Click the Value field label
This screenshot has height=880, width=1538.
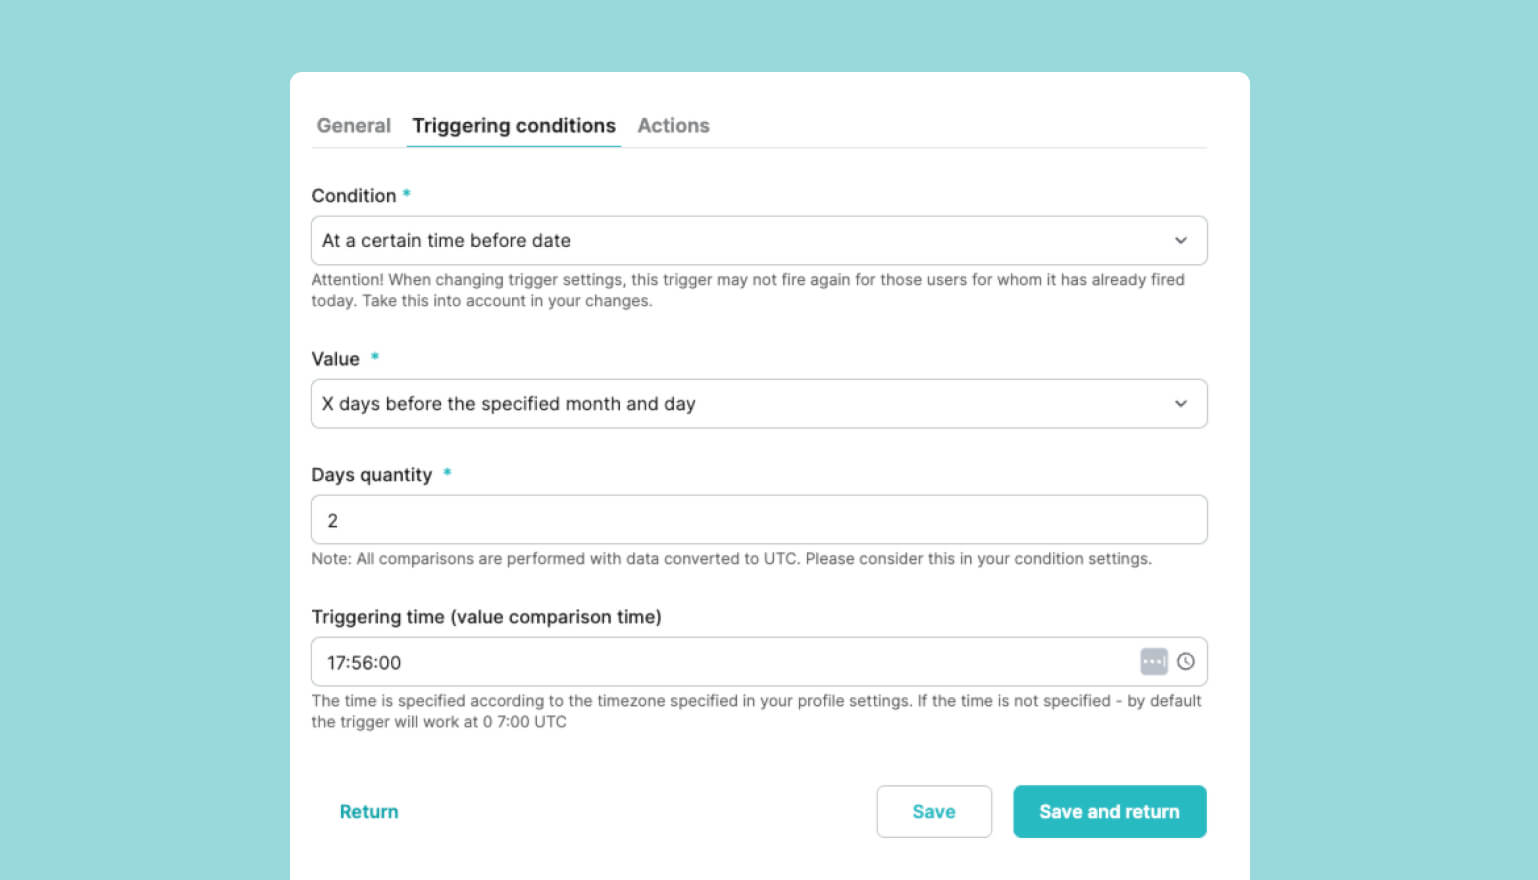coord(335,359)
